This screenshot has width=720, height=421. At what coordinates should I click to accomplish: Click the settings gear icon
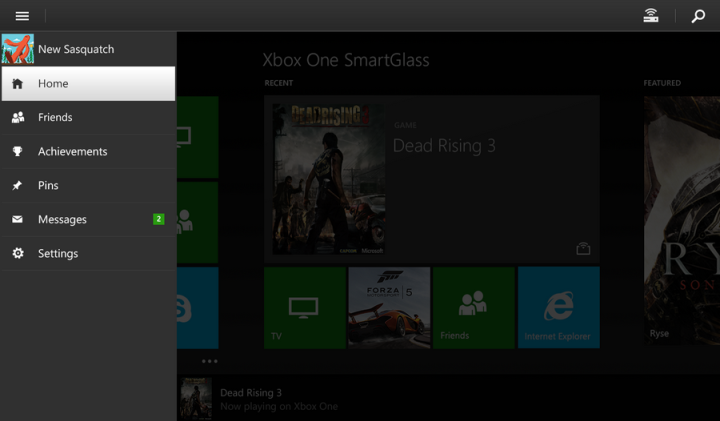[18, 253]
